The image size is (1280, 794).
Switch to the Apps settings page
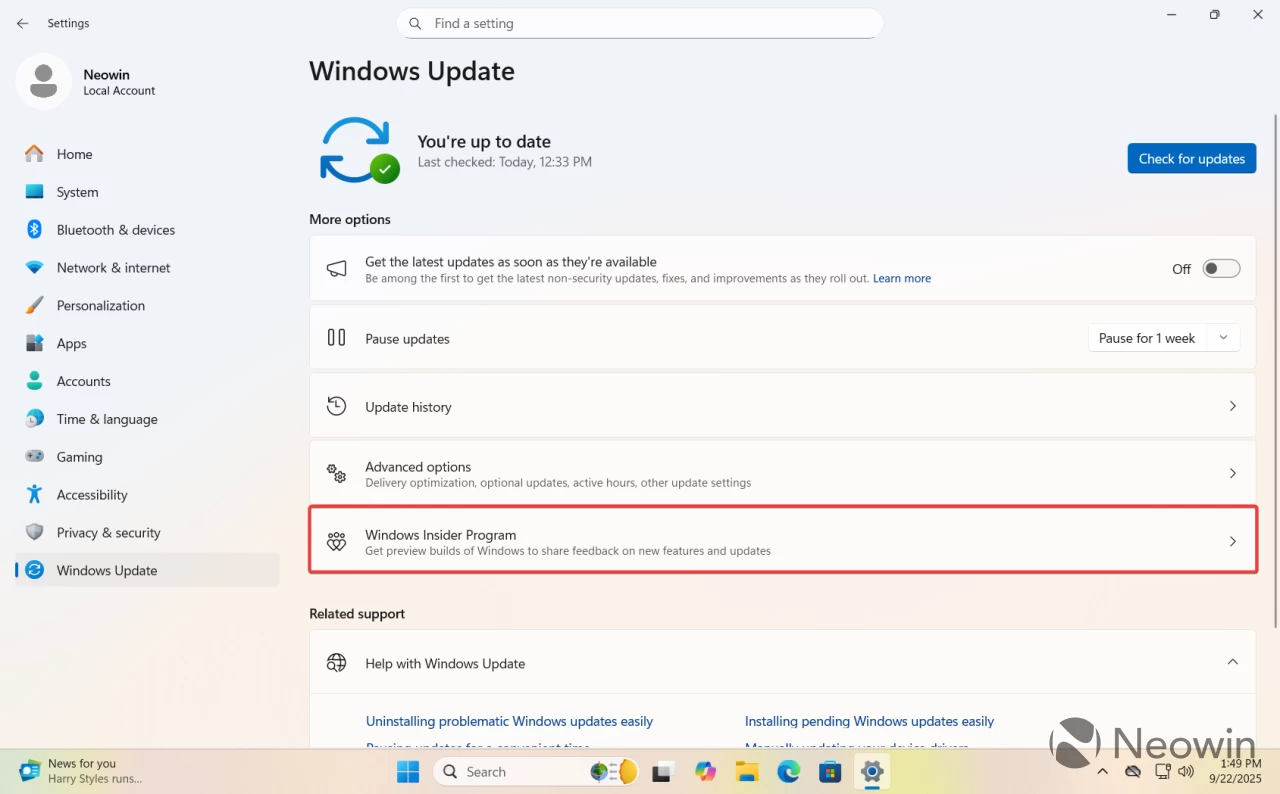(x=71, y=343)
